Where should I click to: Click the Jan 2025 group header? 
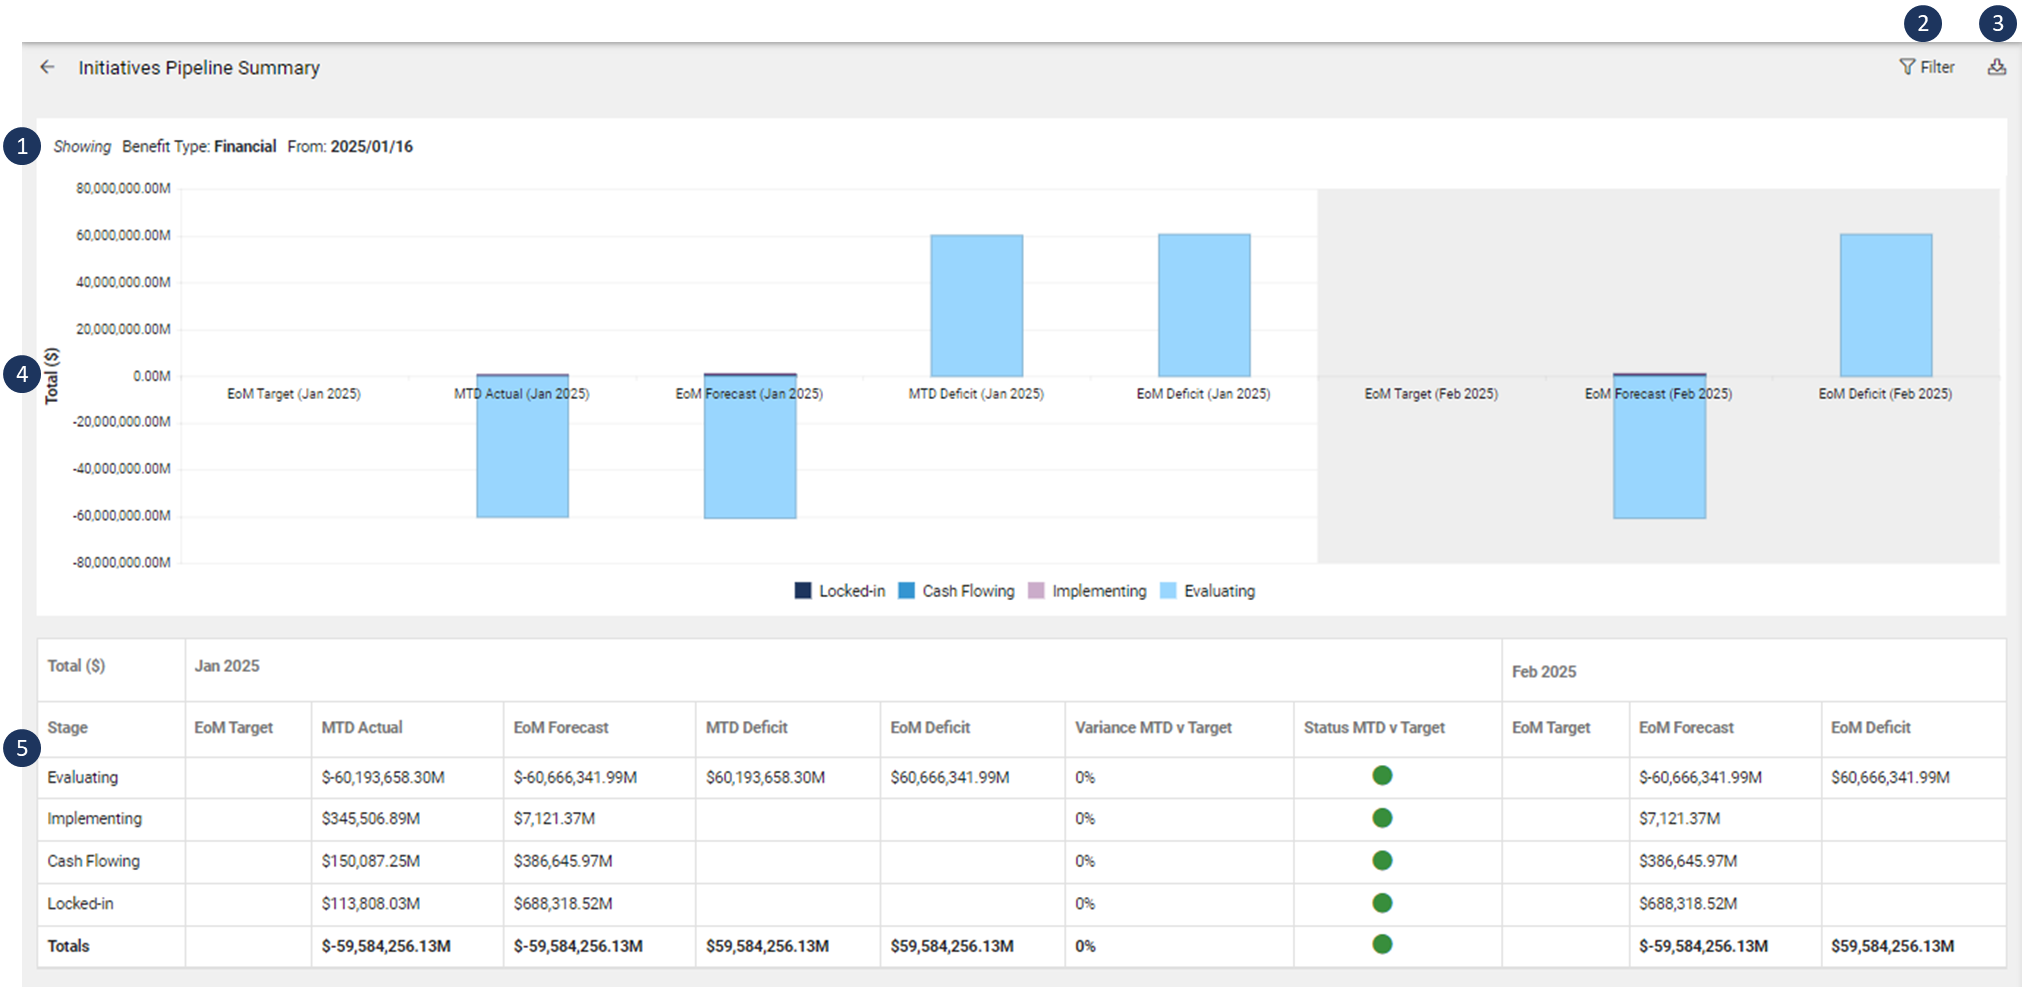click(x=227, y=666)
